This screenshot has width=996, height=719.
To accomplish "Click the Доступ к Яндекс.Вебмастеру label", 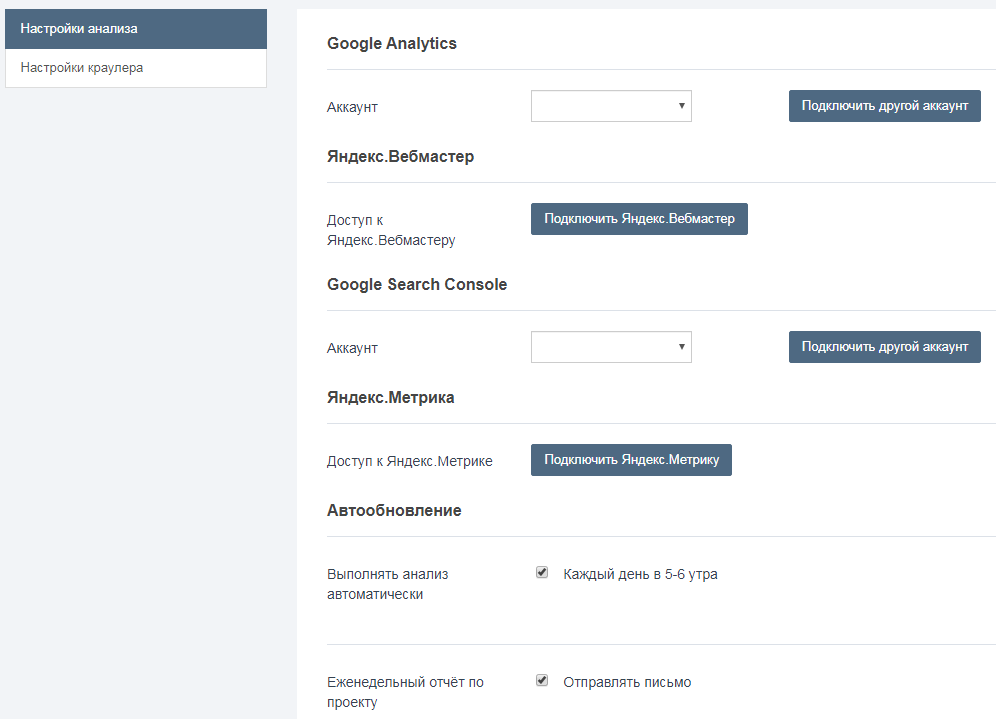I will 391,230.
